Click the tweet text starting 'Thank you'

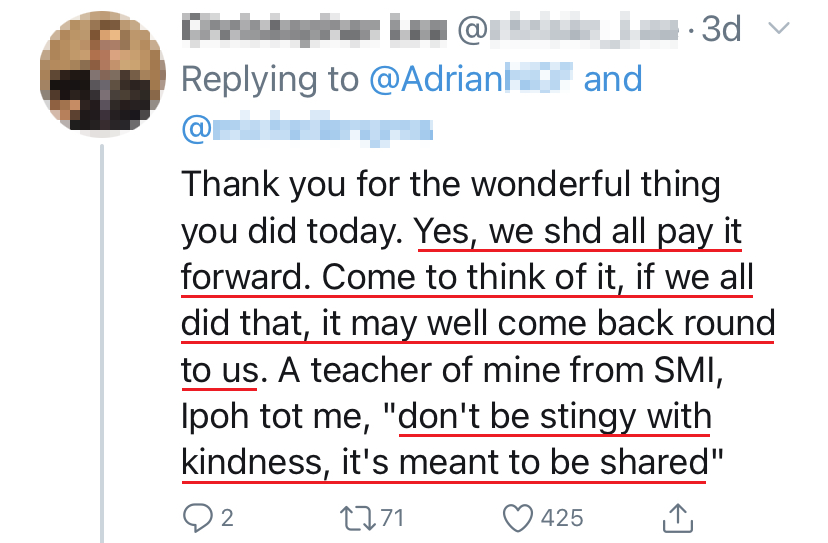click(x=450, y=185)
